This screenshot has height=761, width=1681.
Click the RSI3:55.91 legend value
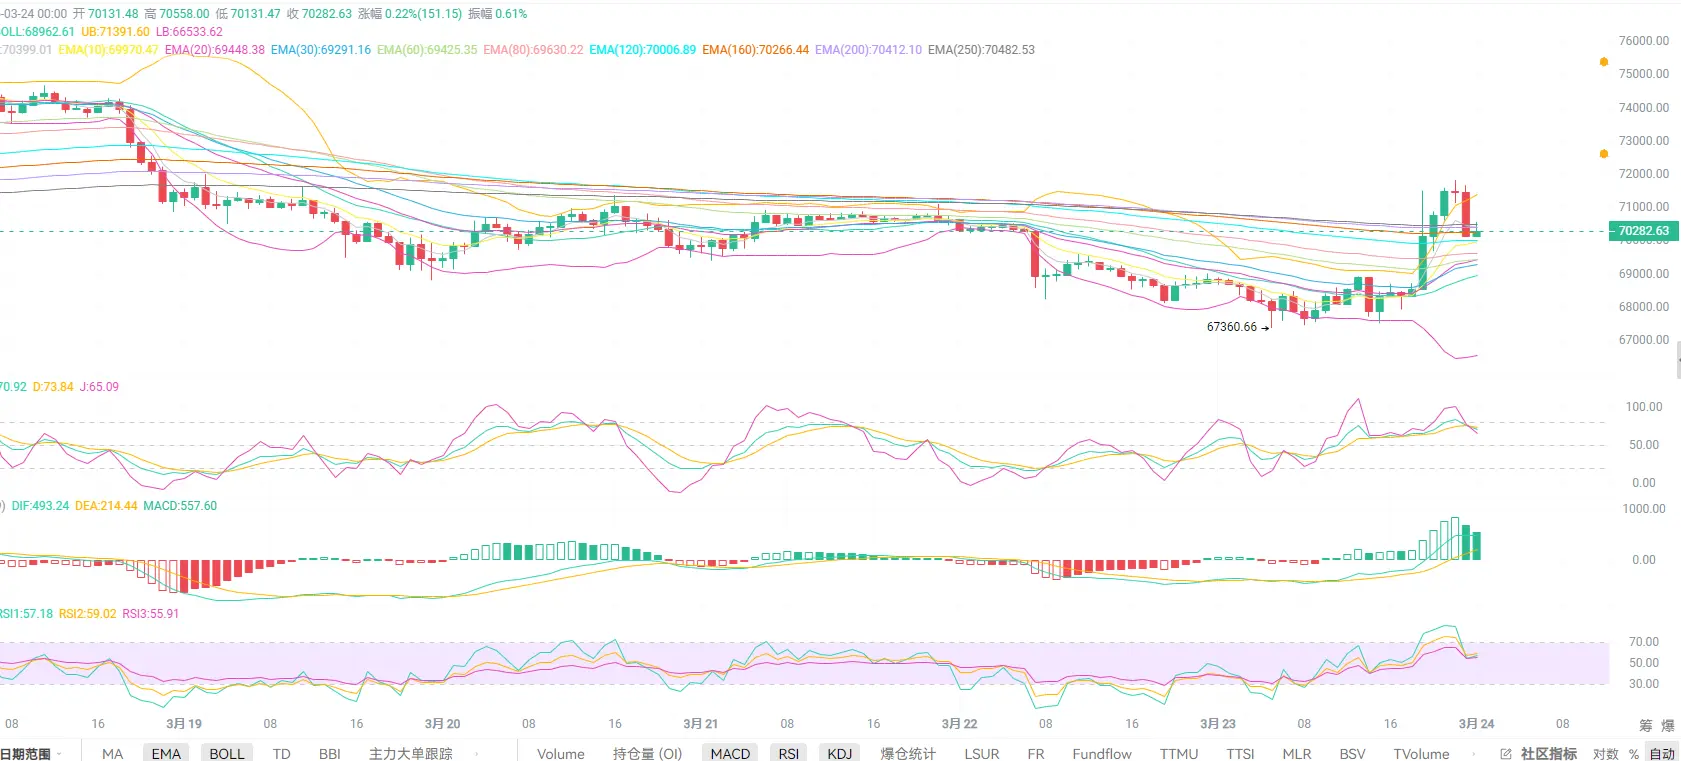[151, 614]
